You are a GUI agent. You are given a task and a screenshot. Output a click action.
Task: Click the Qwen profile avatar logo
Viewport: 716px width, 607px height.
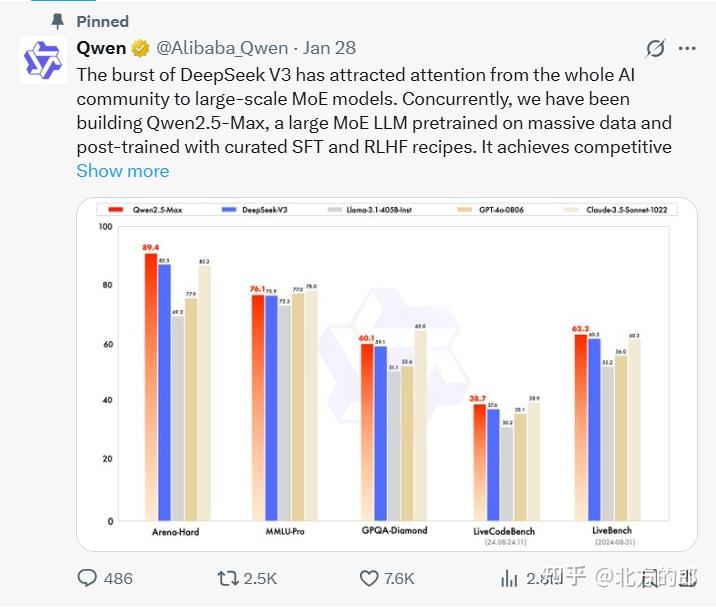(42, 60)
